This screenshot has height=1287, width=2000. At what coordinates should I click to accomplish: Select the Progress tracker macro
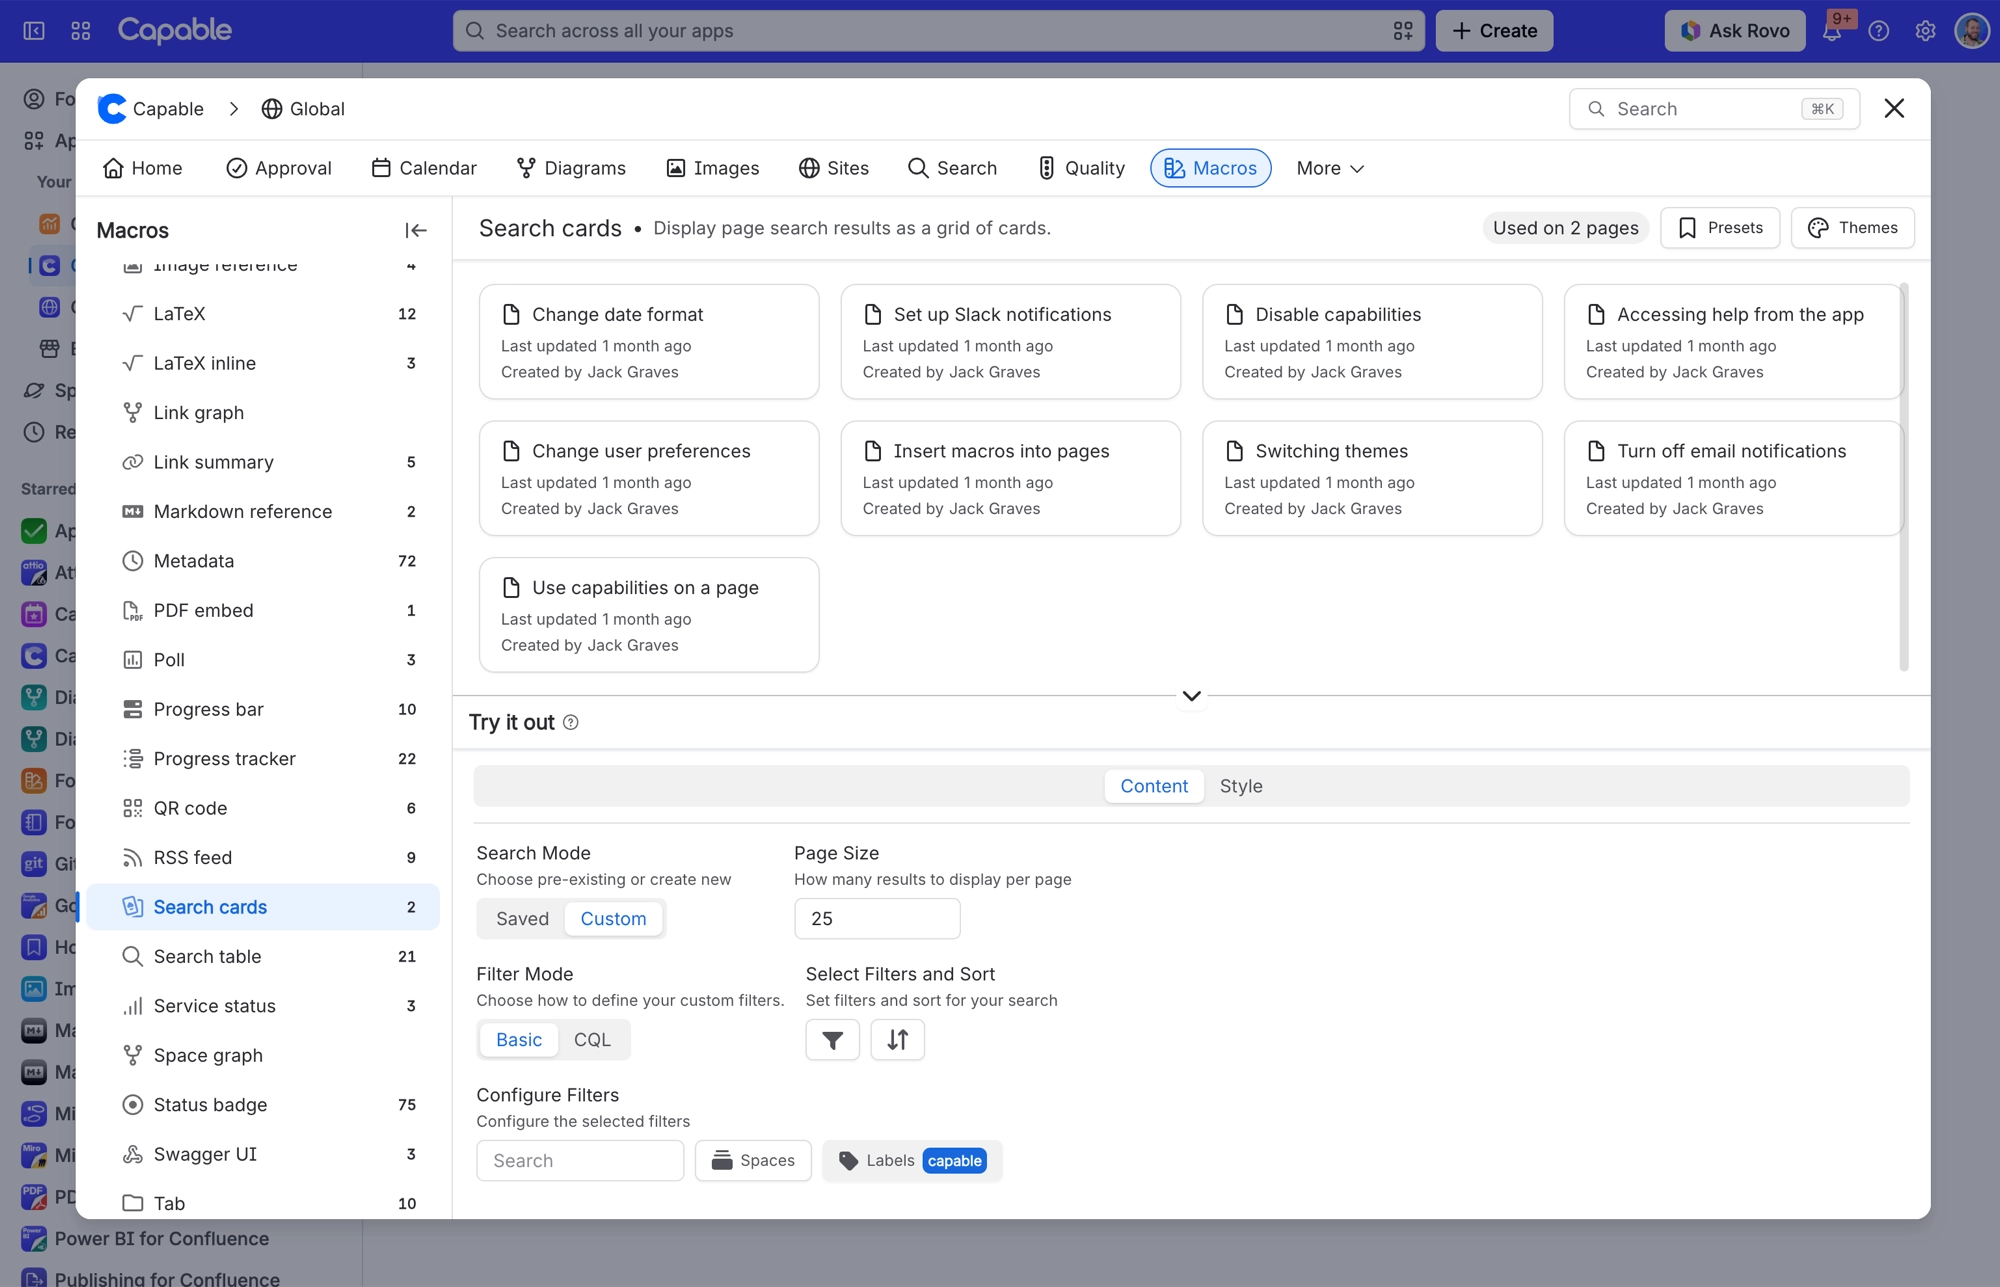(263, 758)
